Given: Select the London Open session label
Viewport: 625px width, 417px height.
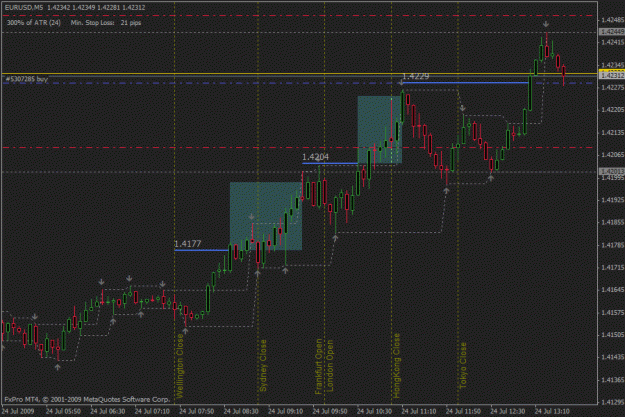Looking at the screenshot, I should [330, 366].
